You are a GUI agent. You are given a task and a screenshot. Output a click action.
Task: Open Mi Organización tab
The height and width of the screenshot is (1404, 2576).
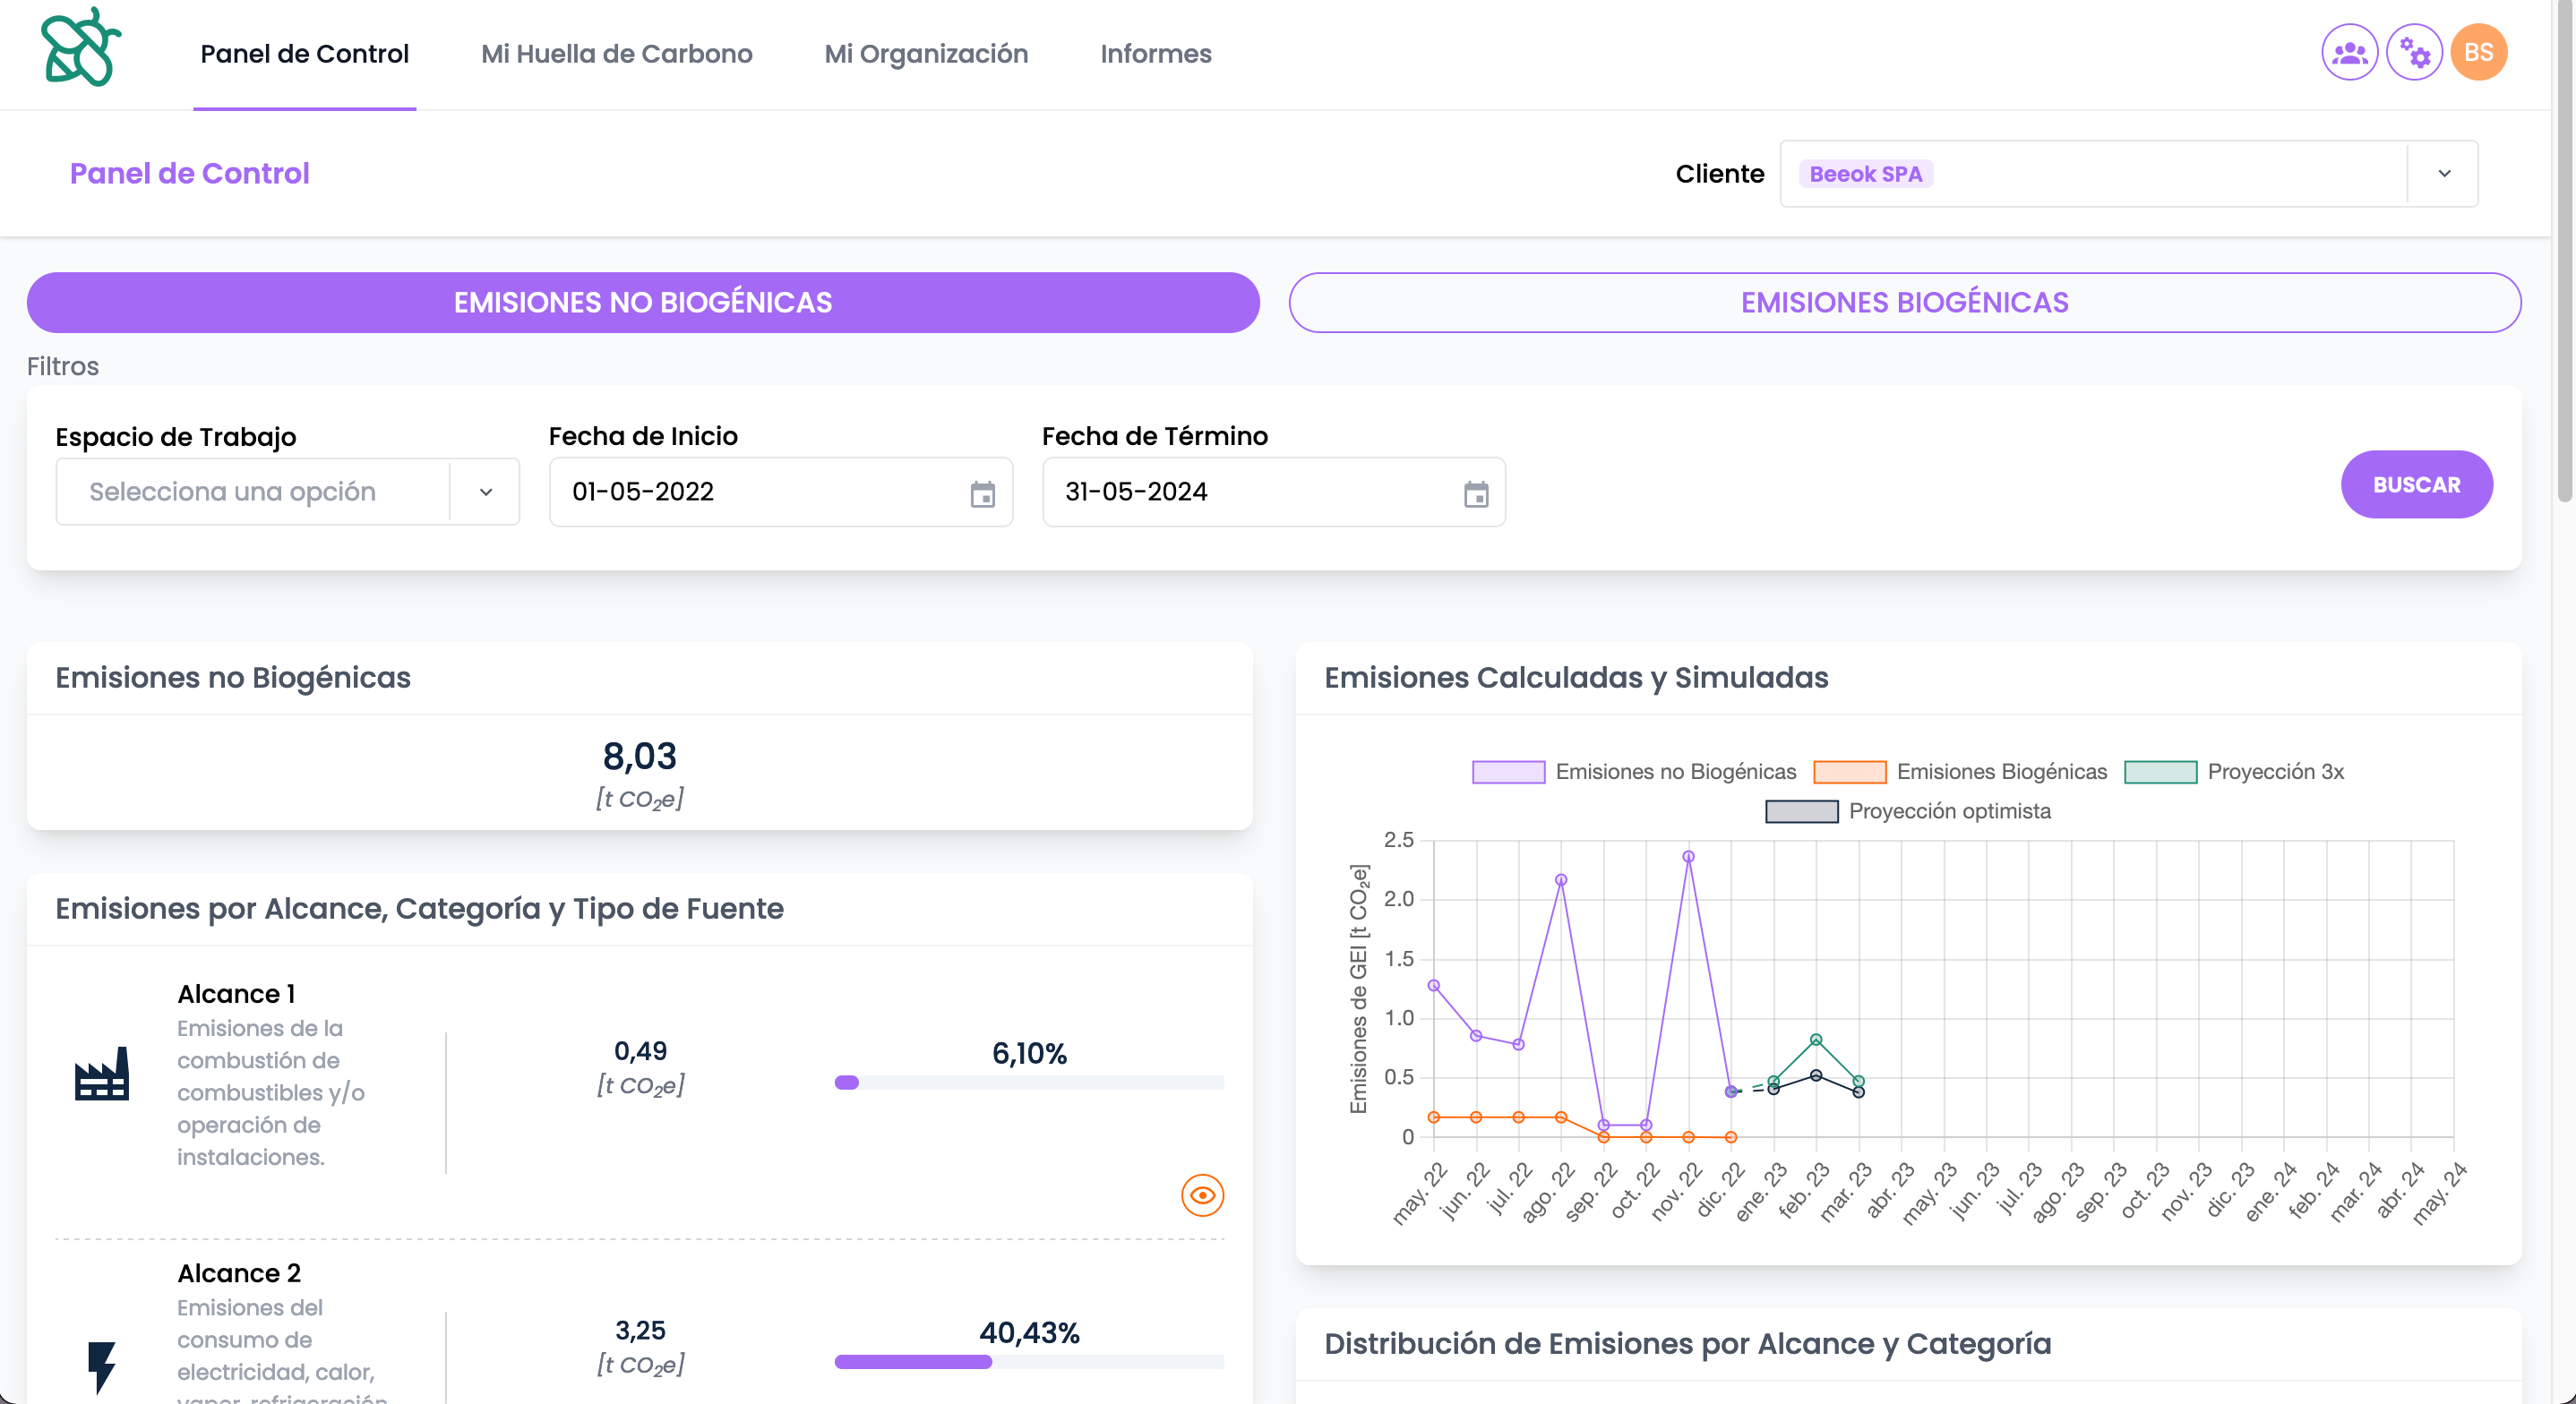tap(926, 54)
